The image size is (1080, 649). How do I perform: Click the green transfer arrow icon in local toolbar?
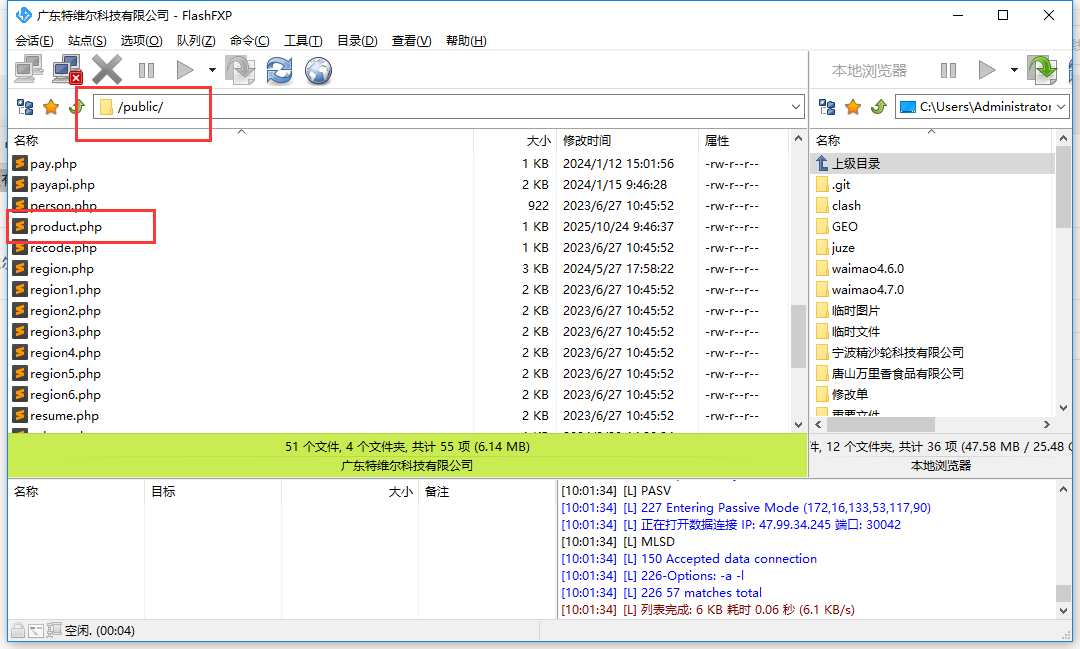1042,70
